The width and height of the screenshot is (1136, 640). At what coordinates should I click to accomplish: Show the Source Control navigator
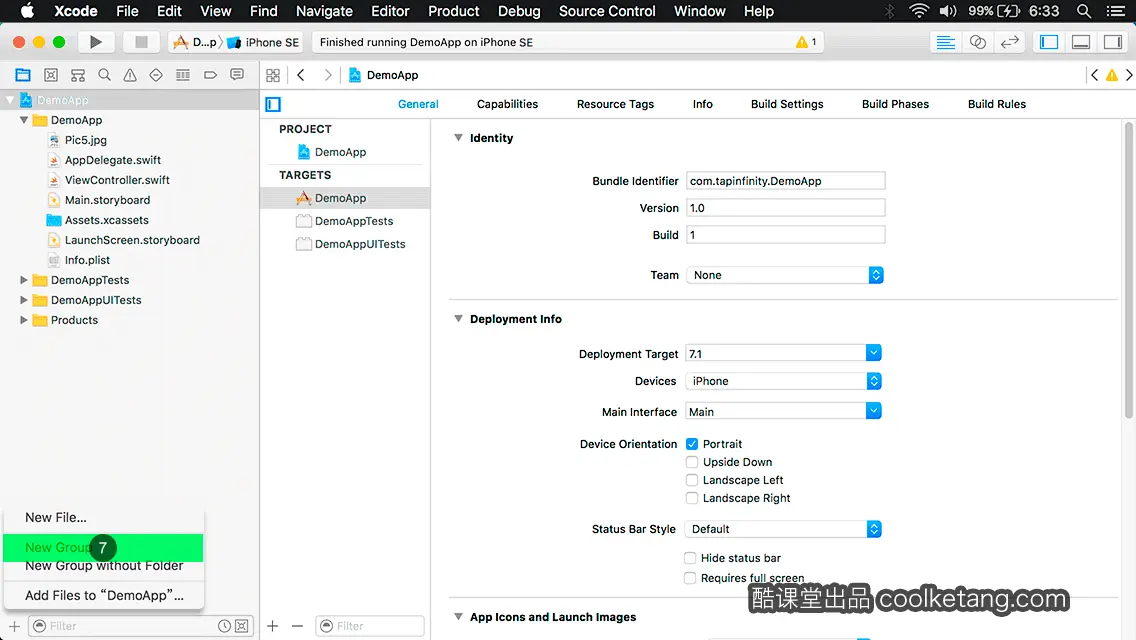click(x=51, y=75)
